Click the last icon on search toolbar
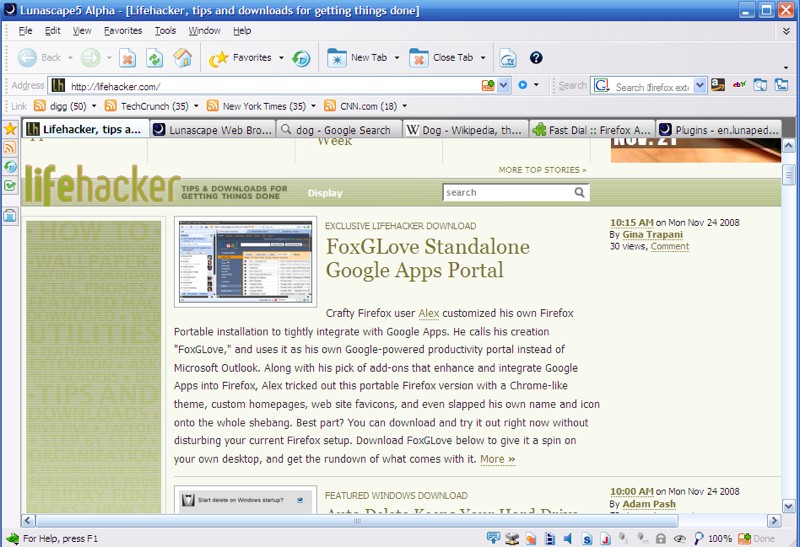Image resolution: width=800 pixels, height=547 pixels. (781, 85)
